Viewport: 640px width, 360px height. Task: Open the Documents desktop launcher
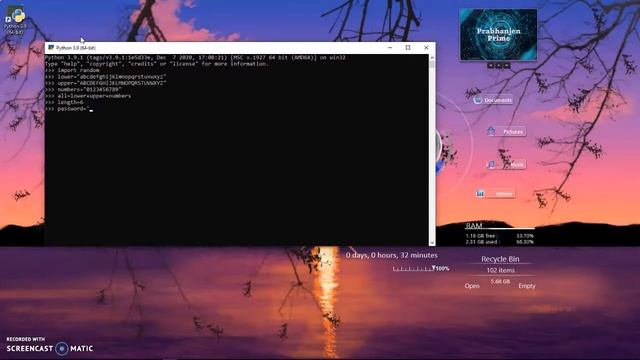click(x=493, y=100)
